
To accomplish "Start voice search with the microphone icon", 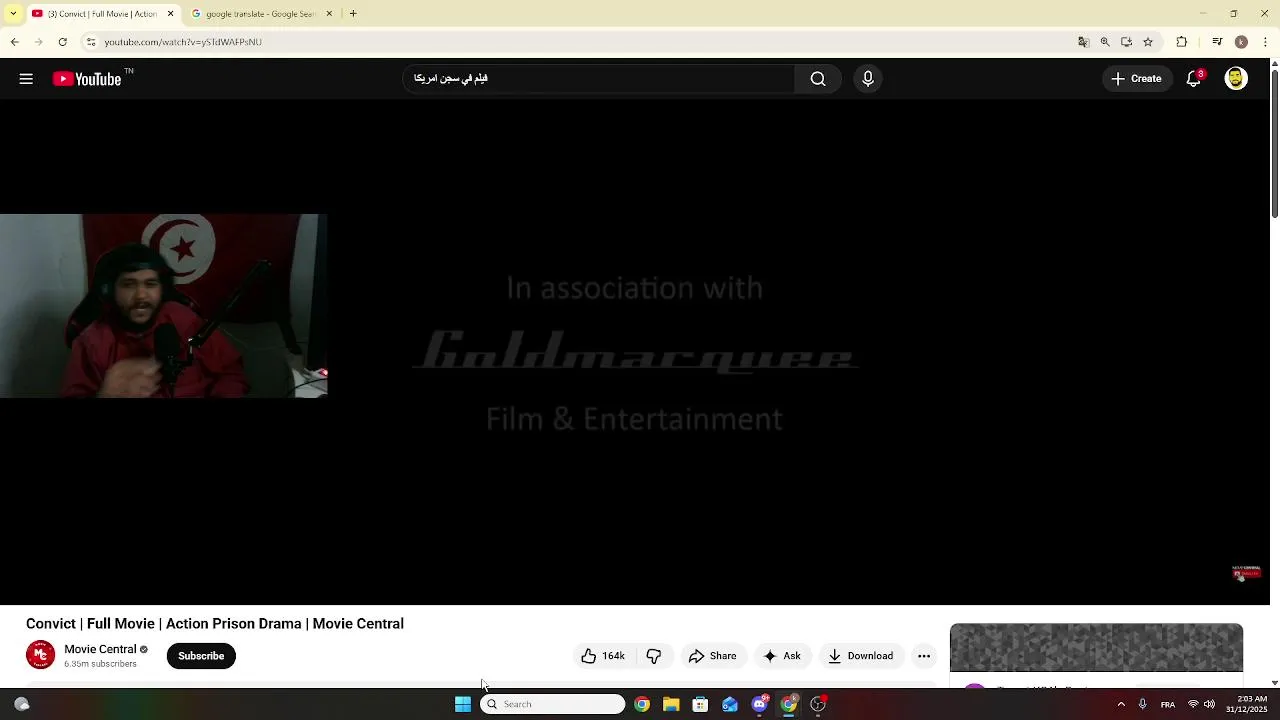I will [x=868, y=79].
